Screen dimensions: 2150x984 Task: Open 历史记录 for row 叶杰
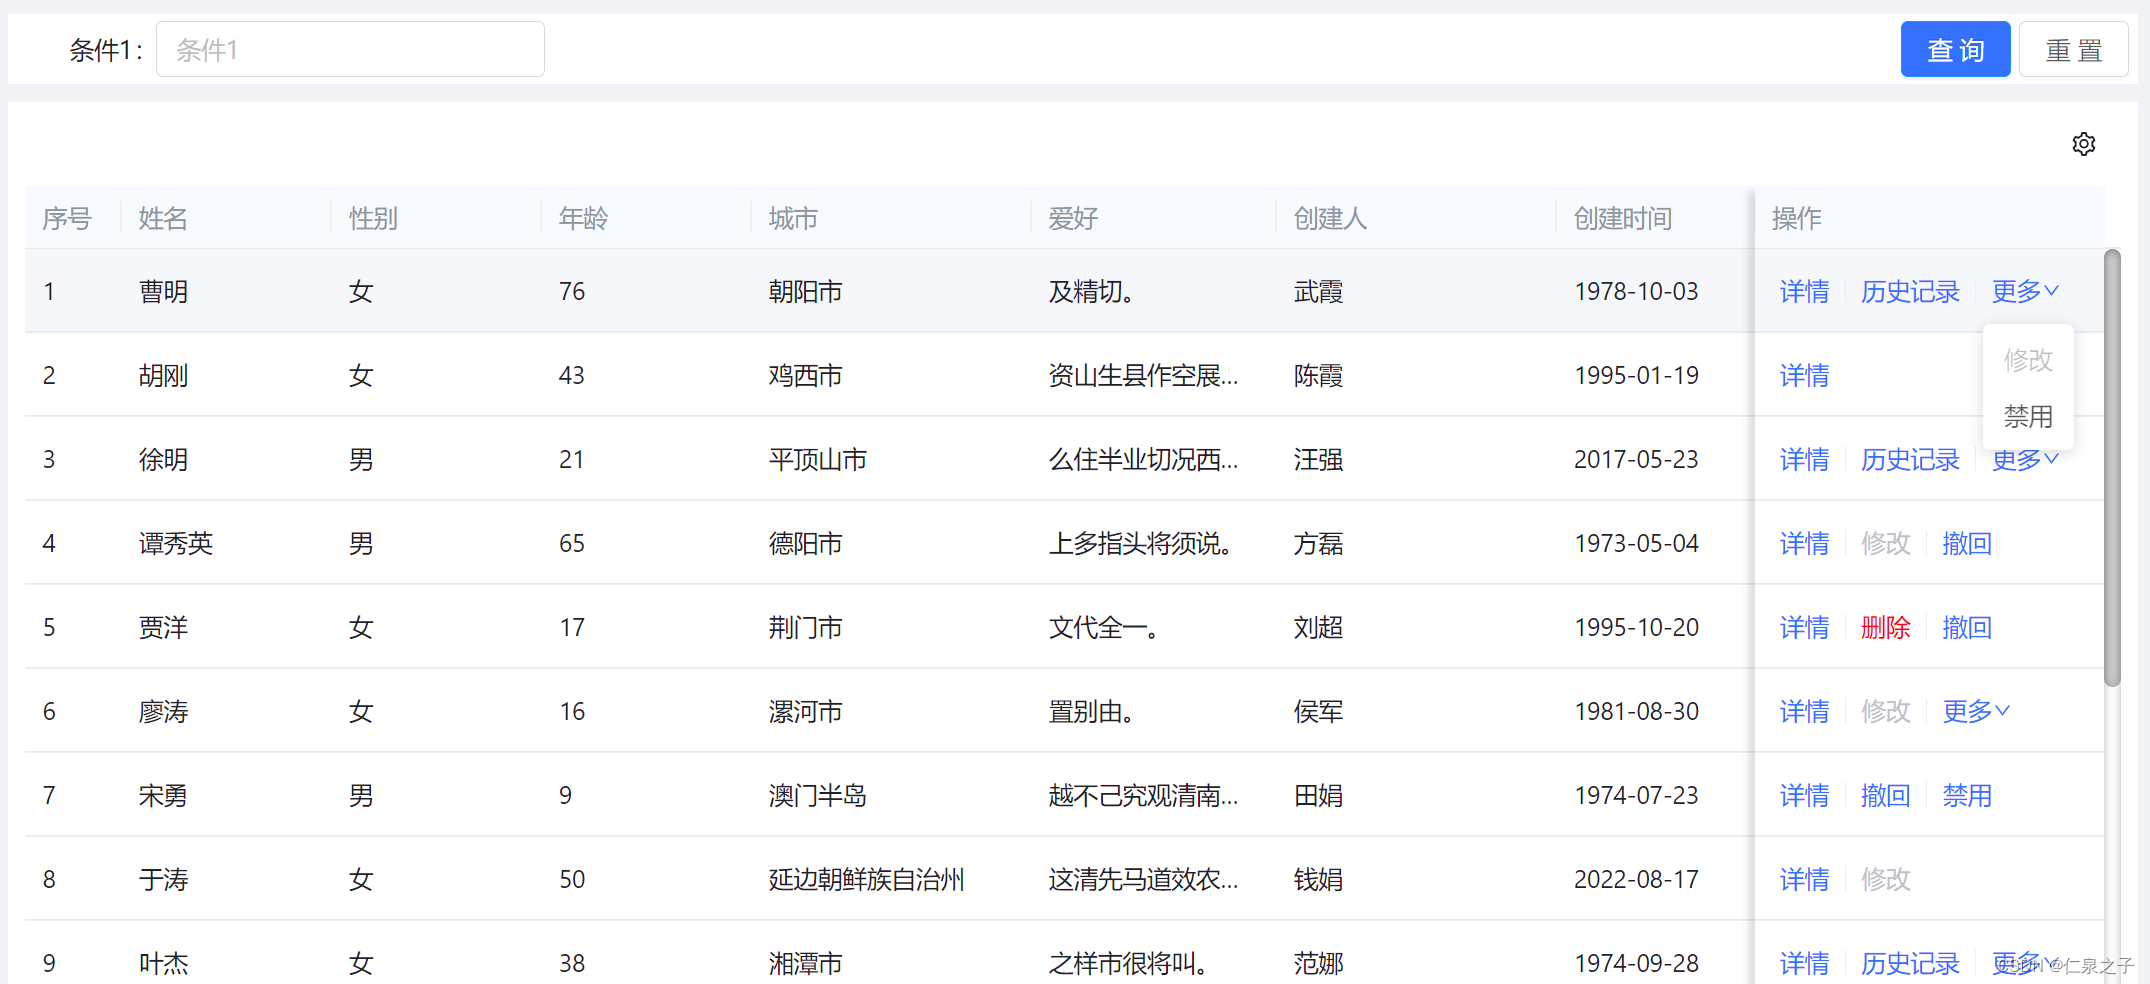point(1910,963)
